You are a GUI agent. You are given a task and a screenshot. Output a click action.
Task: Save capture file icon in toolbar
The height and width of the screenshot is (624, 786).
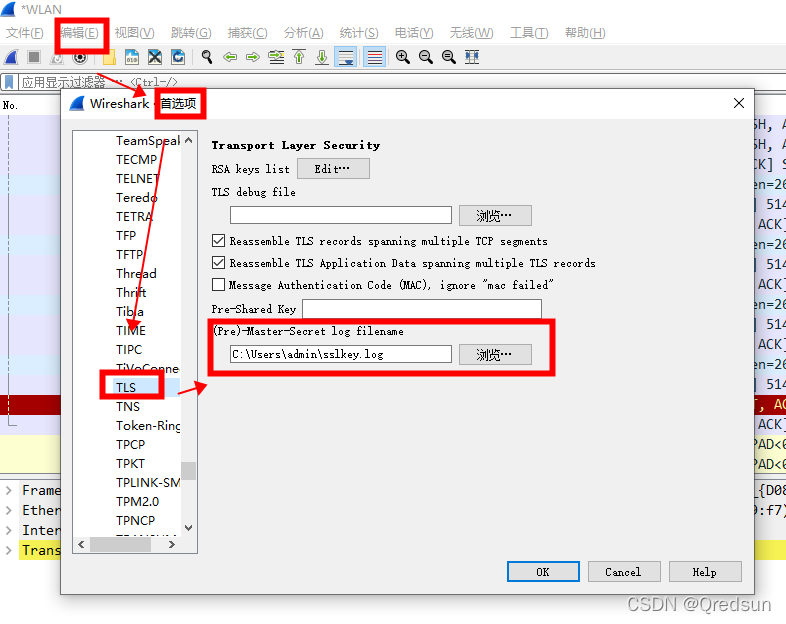(x=132, y=57)
